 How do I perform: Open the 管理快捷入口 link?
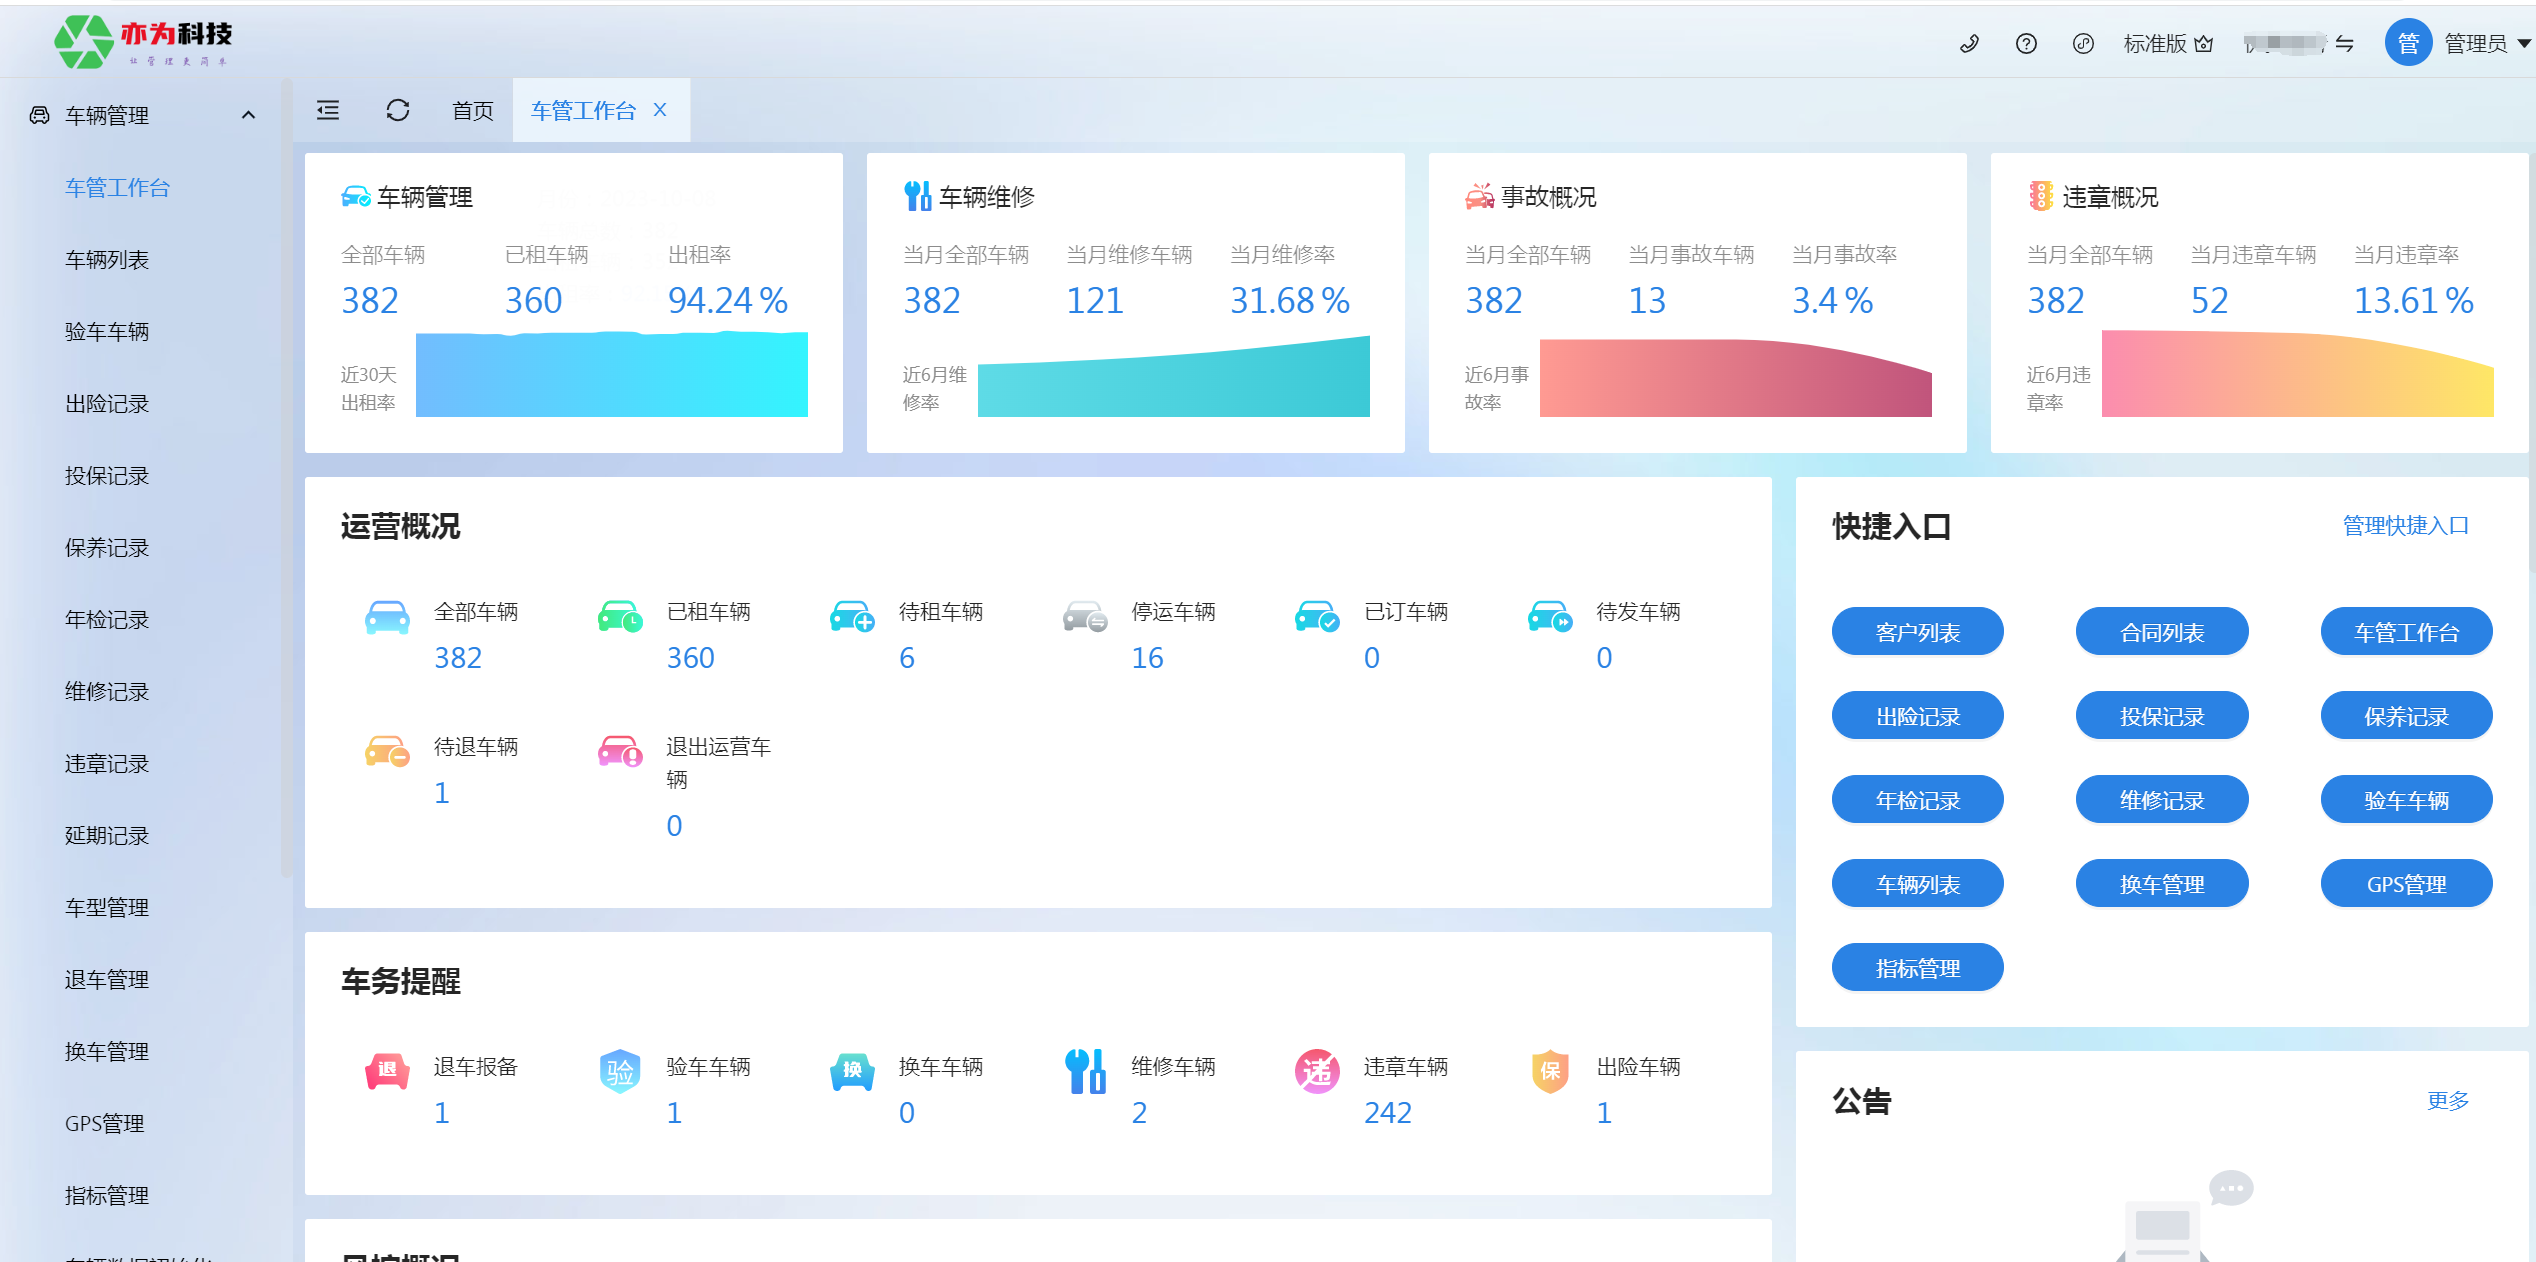pos(2405,526)
